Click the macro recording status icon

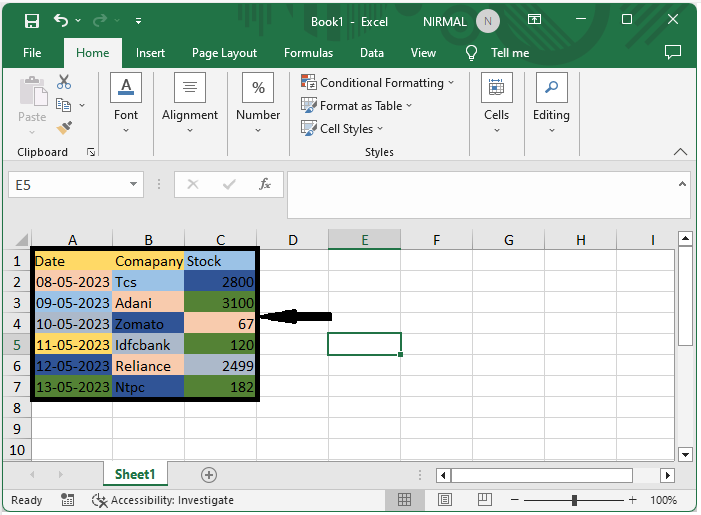pos(68,500)
